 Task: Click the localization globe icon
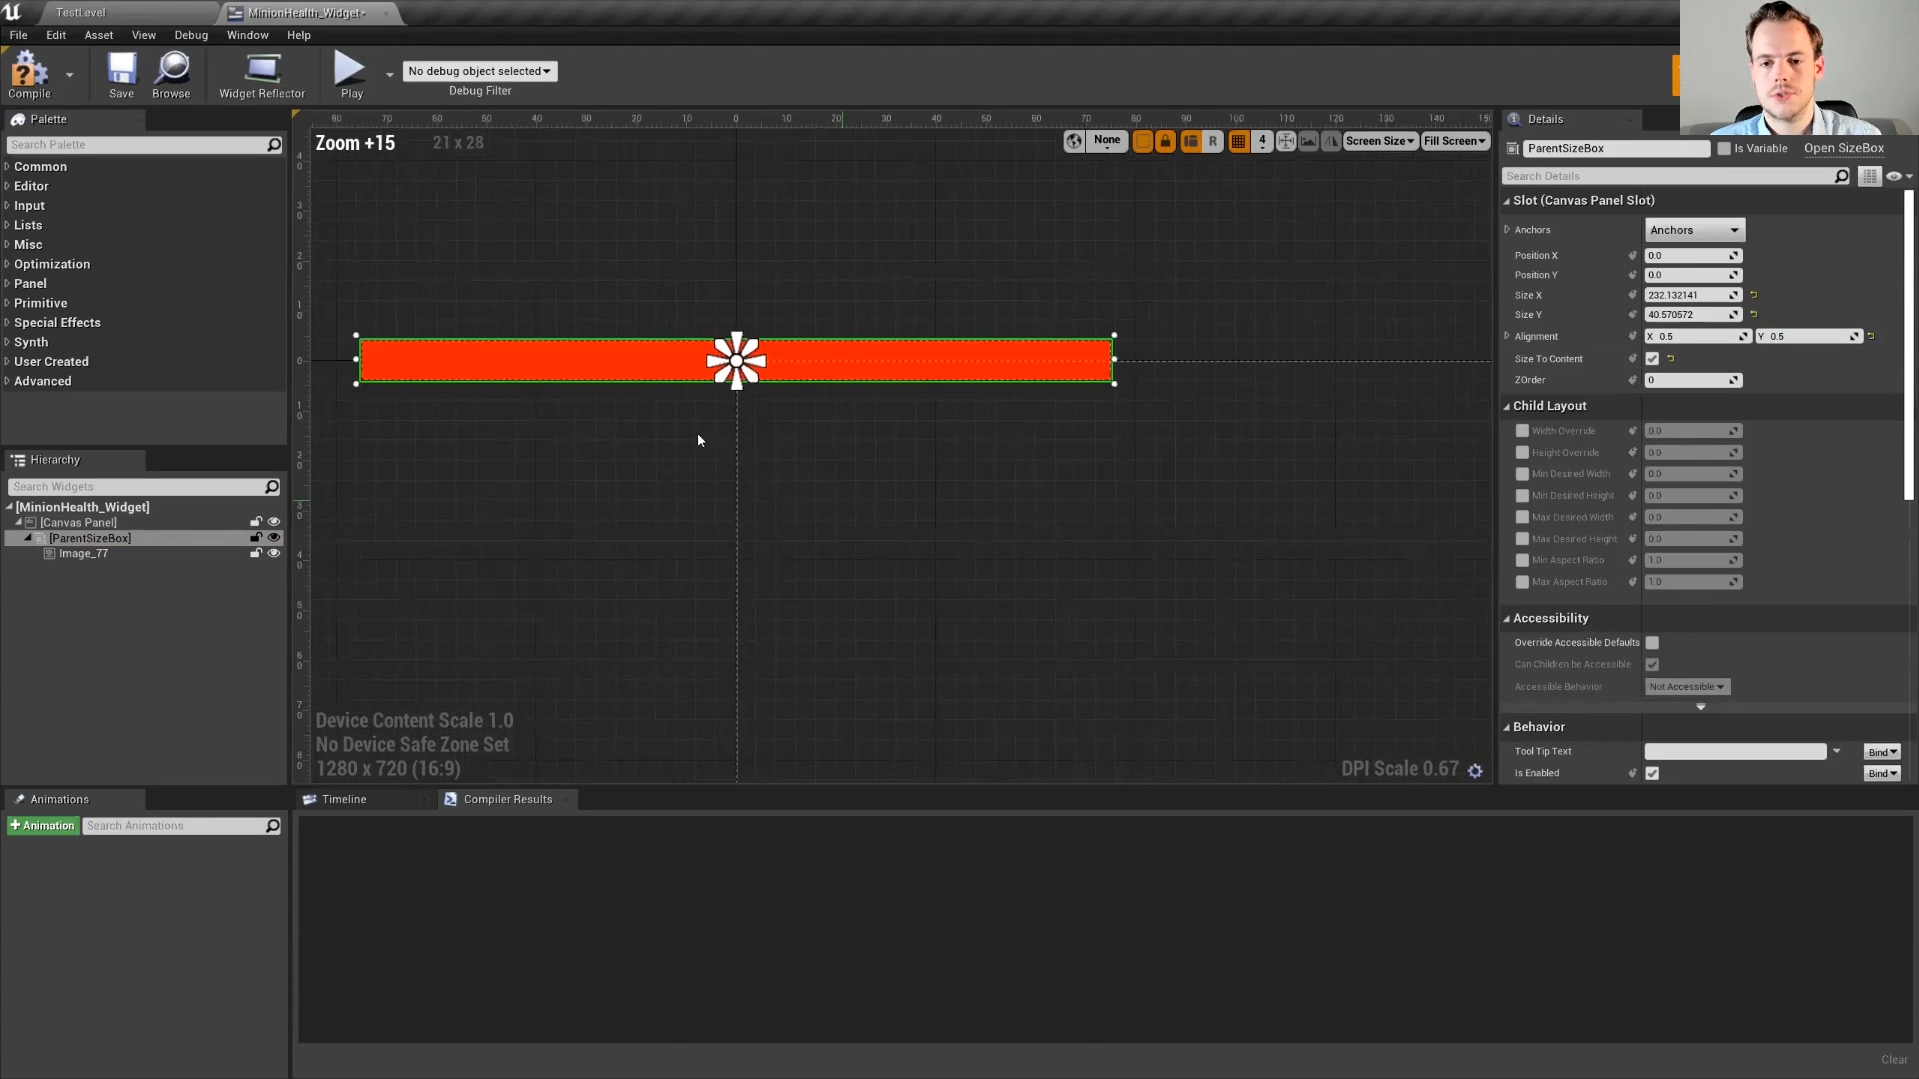pyautogui.click(x=1074, y=142)
